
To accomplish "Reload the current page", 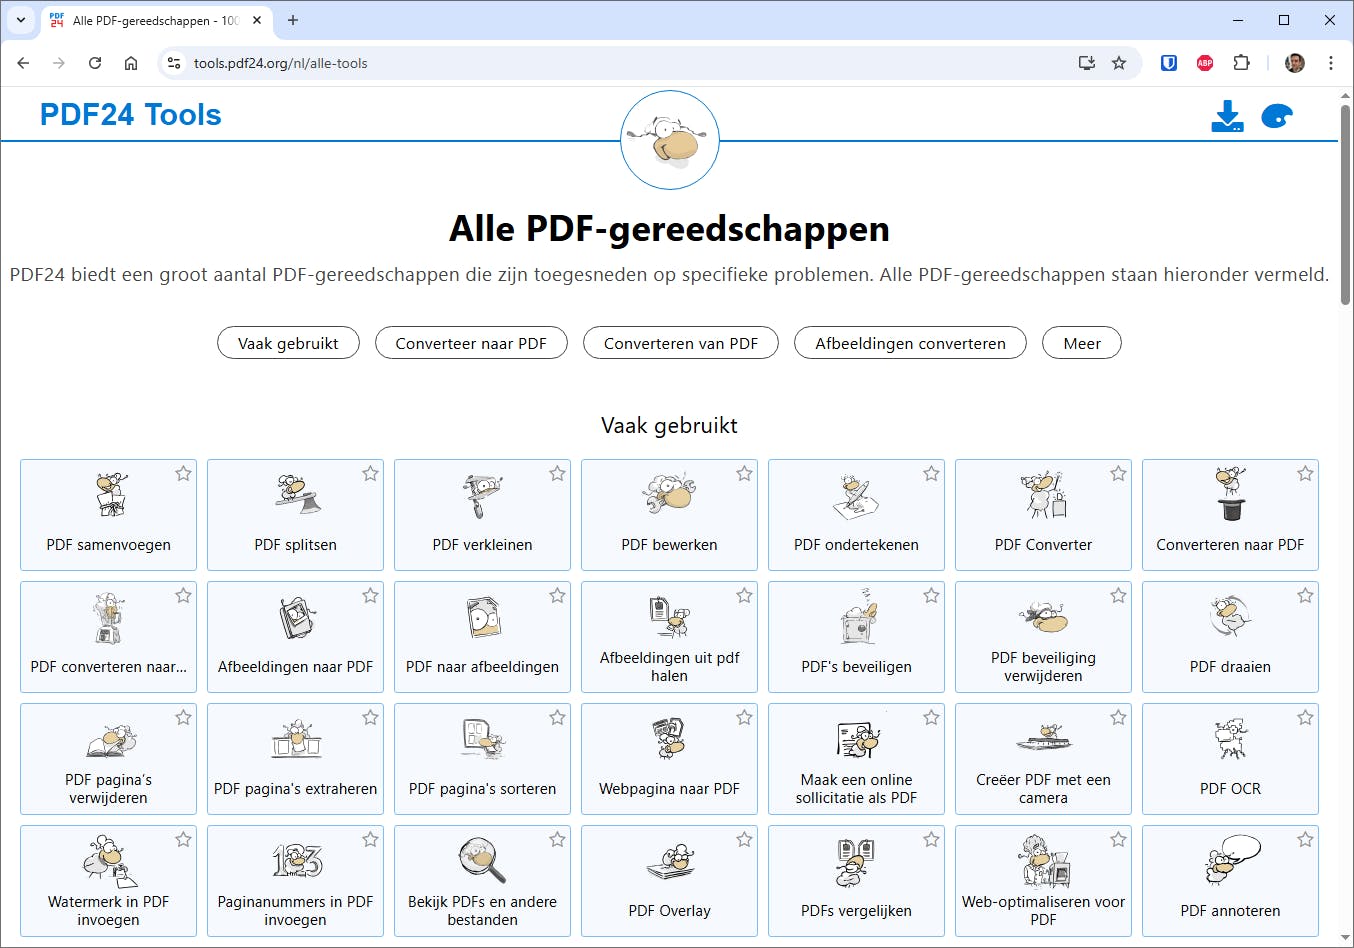I will point(95,63).
